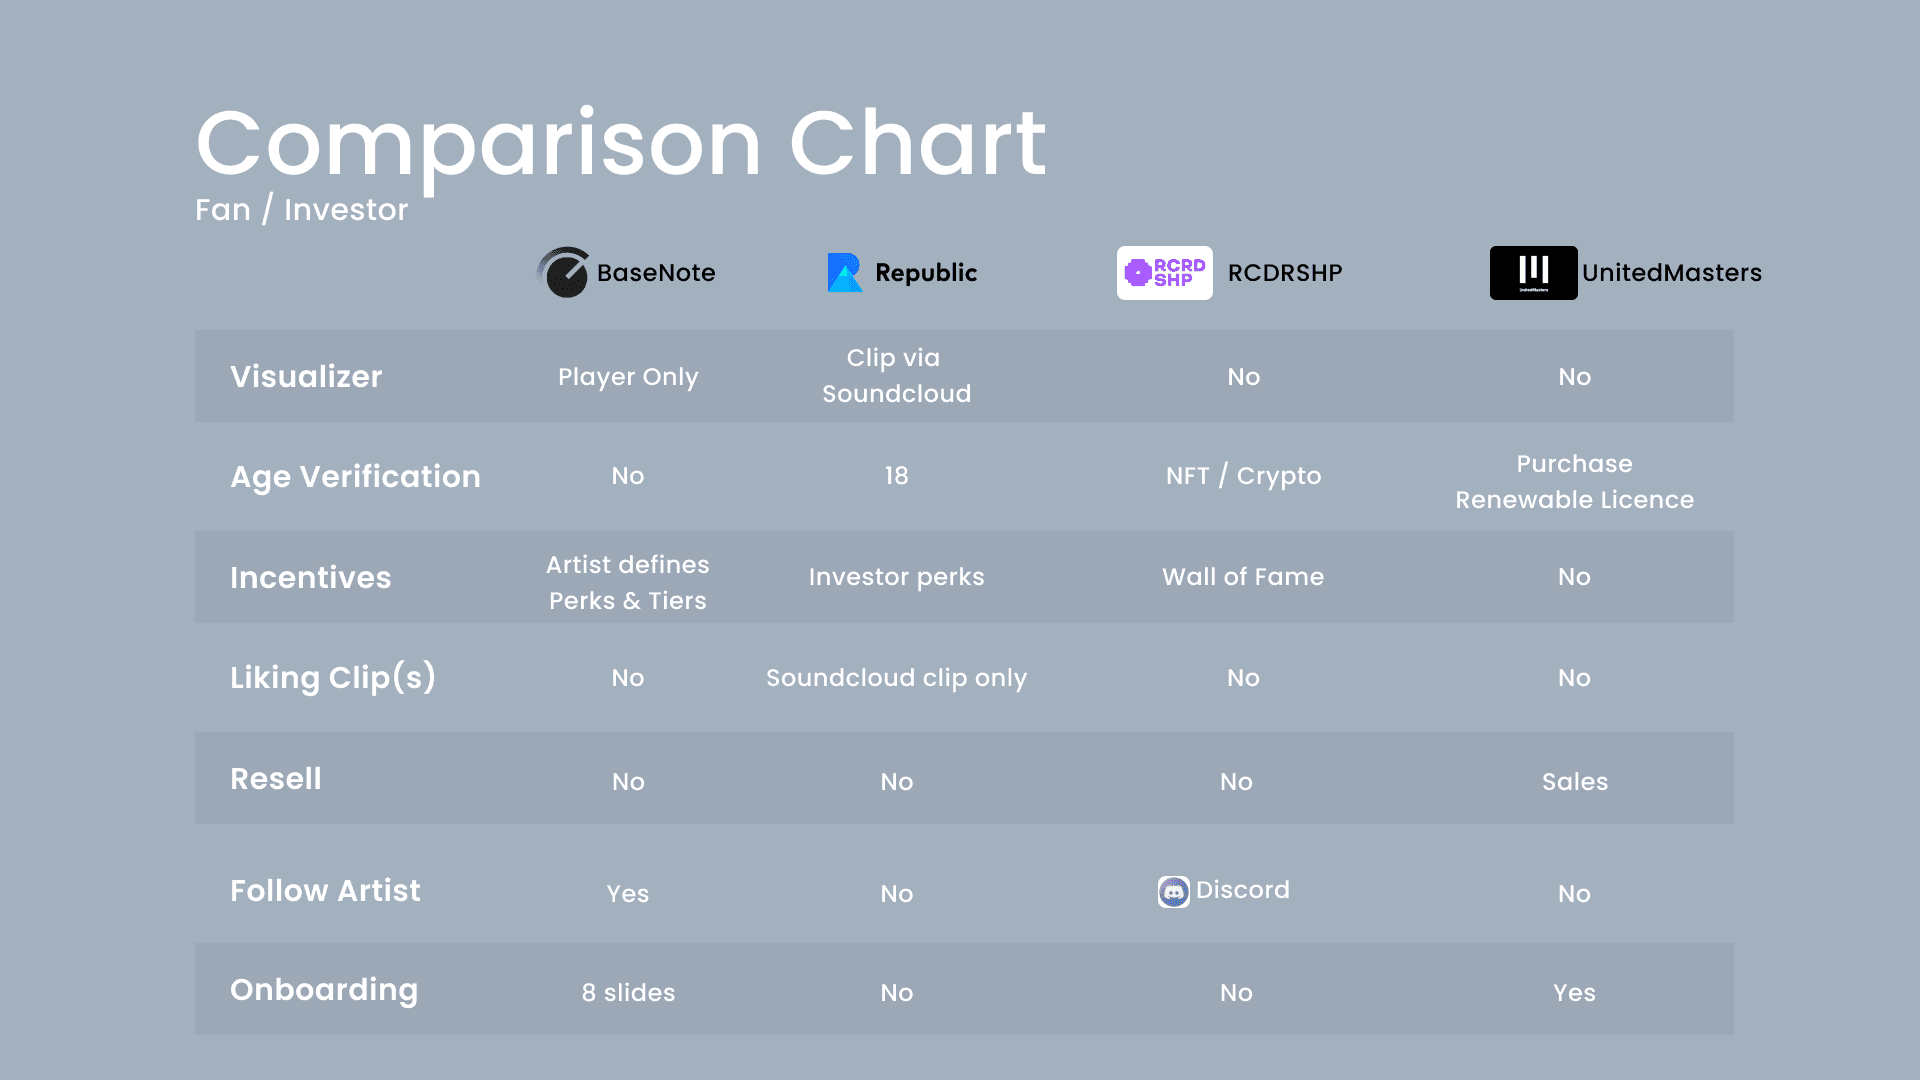Click the Onboarding row label
The height and width of the screenshot is (1080, 1920).
[324, 990]
